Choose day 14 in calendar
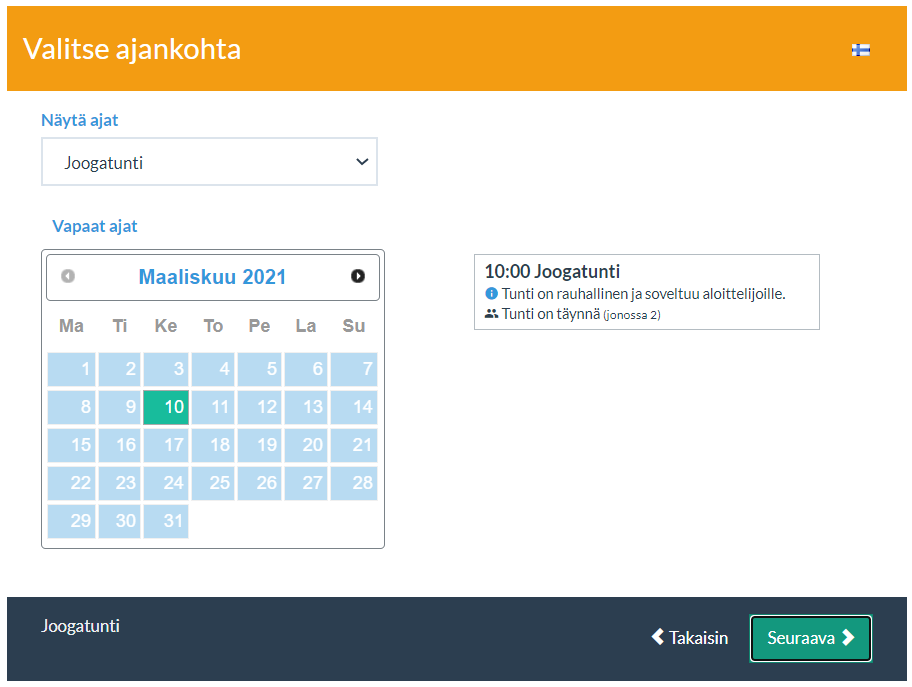The height and width of the screenshot is (687, 912). coord(354,407)
